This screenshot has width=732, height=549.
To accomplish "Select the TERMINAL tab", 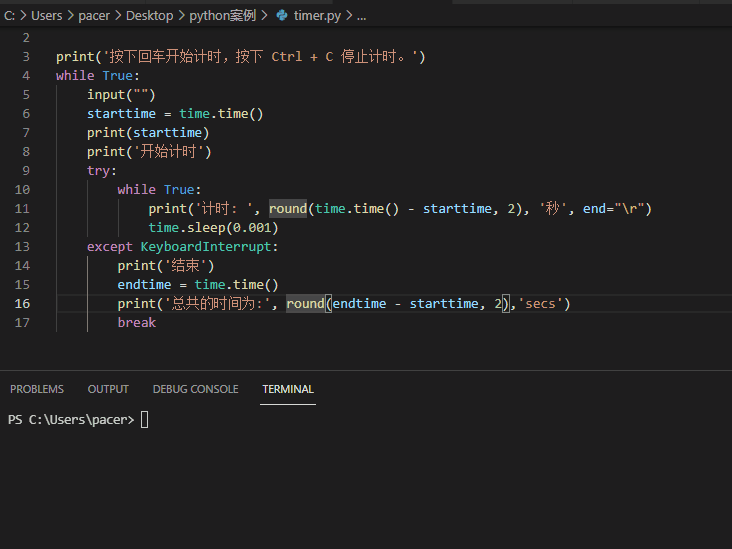I will [x=288, y=389].
